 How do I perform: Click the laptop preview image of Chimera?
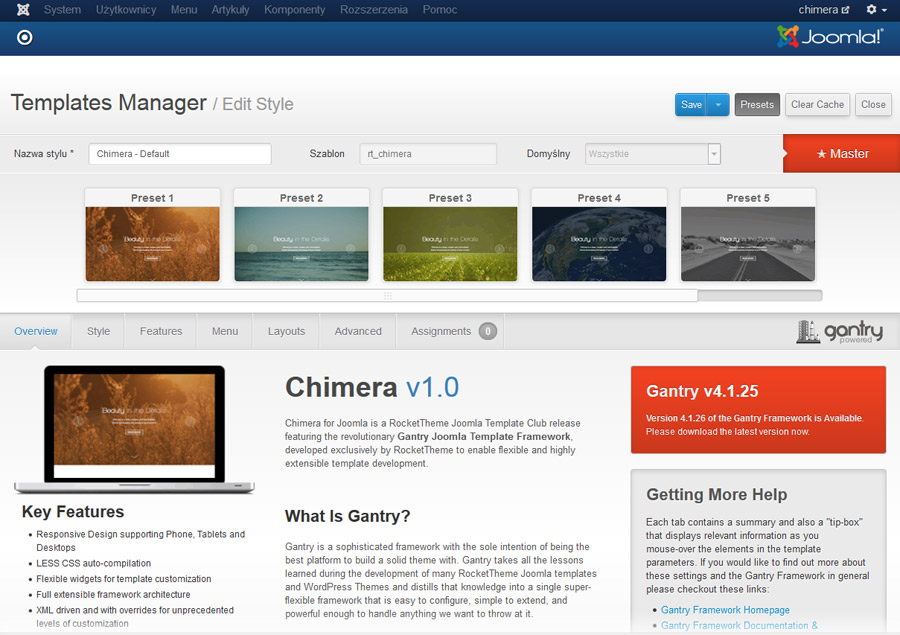pos(134,429)
